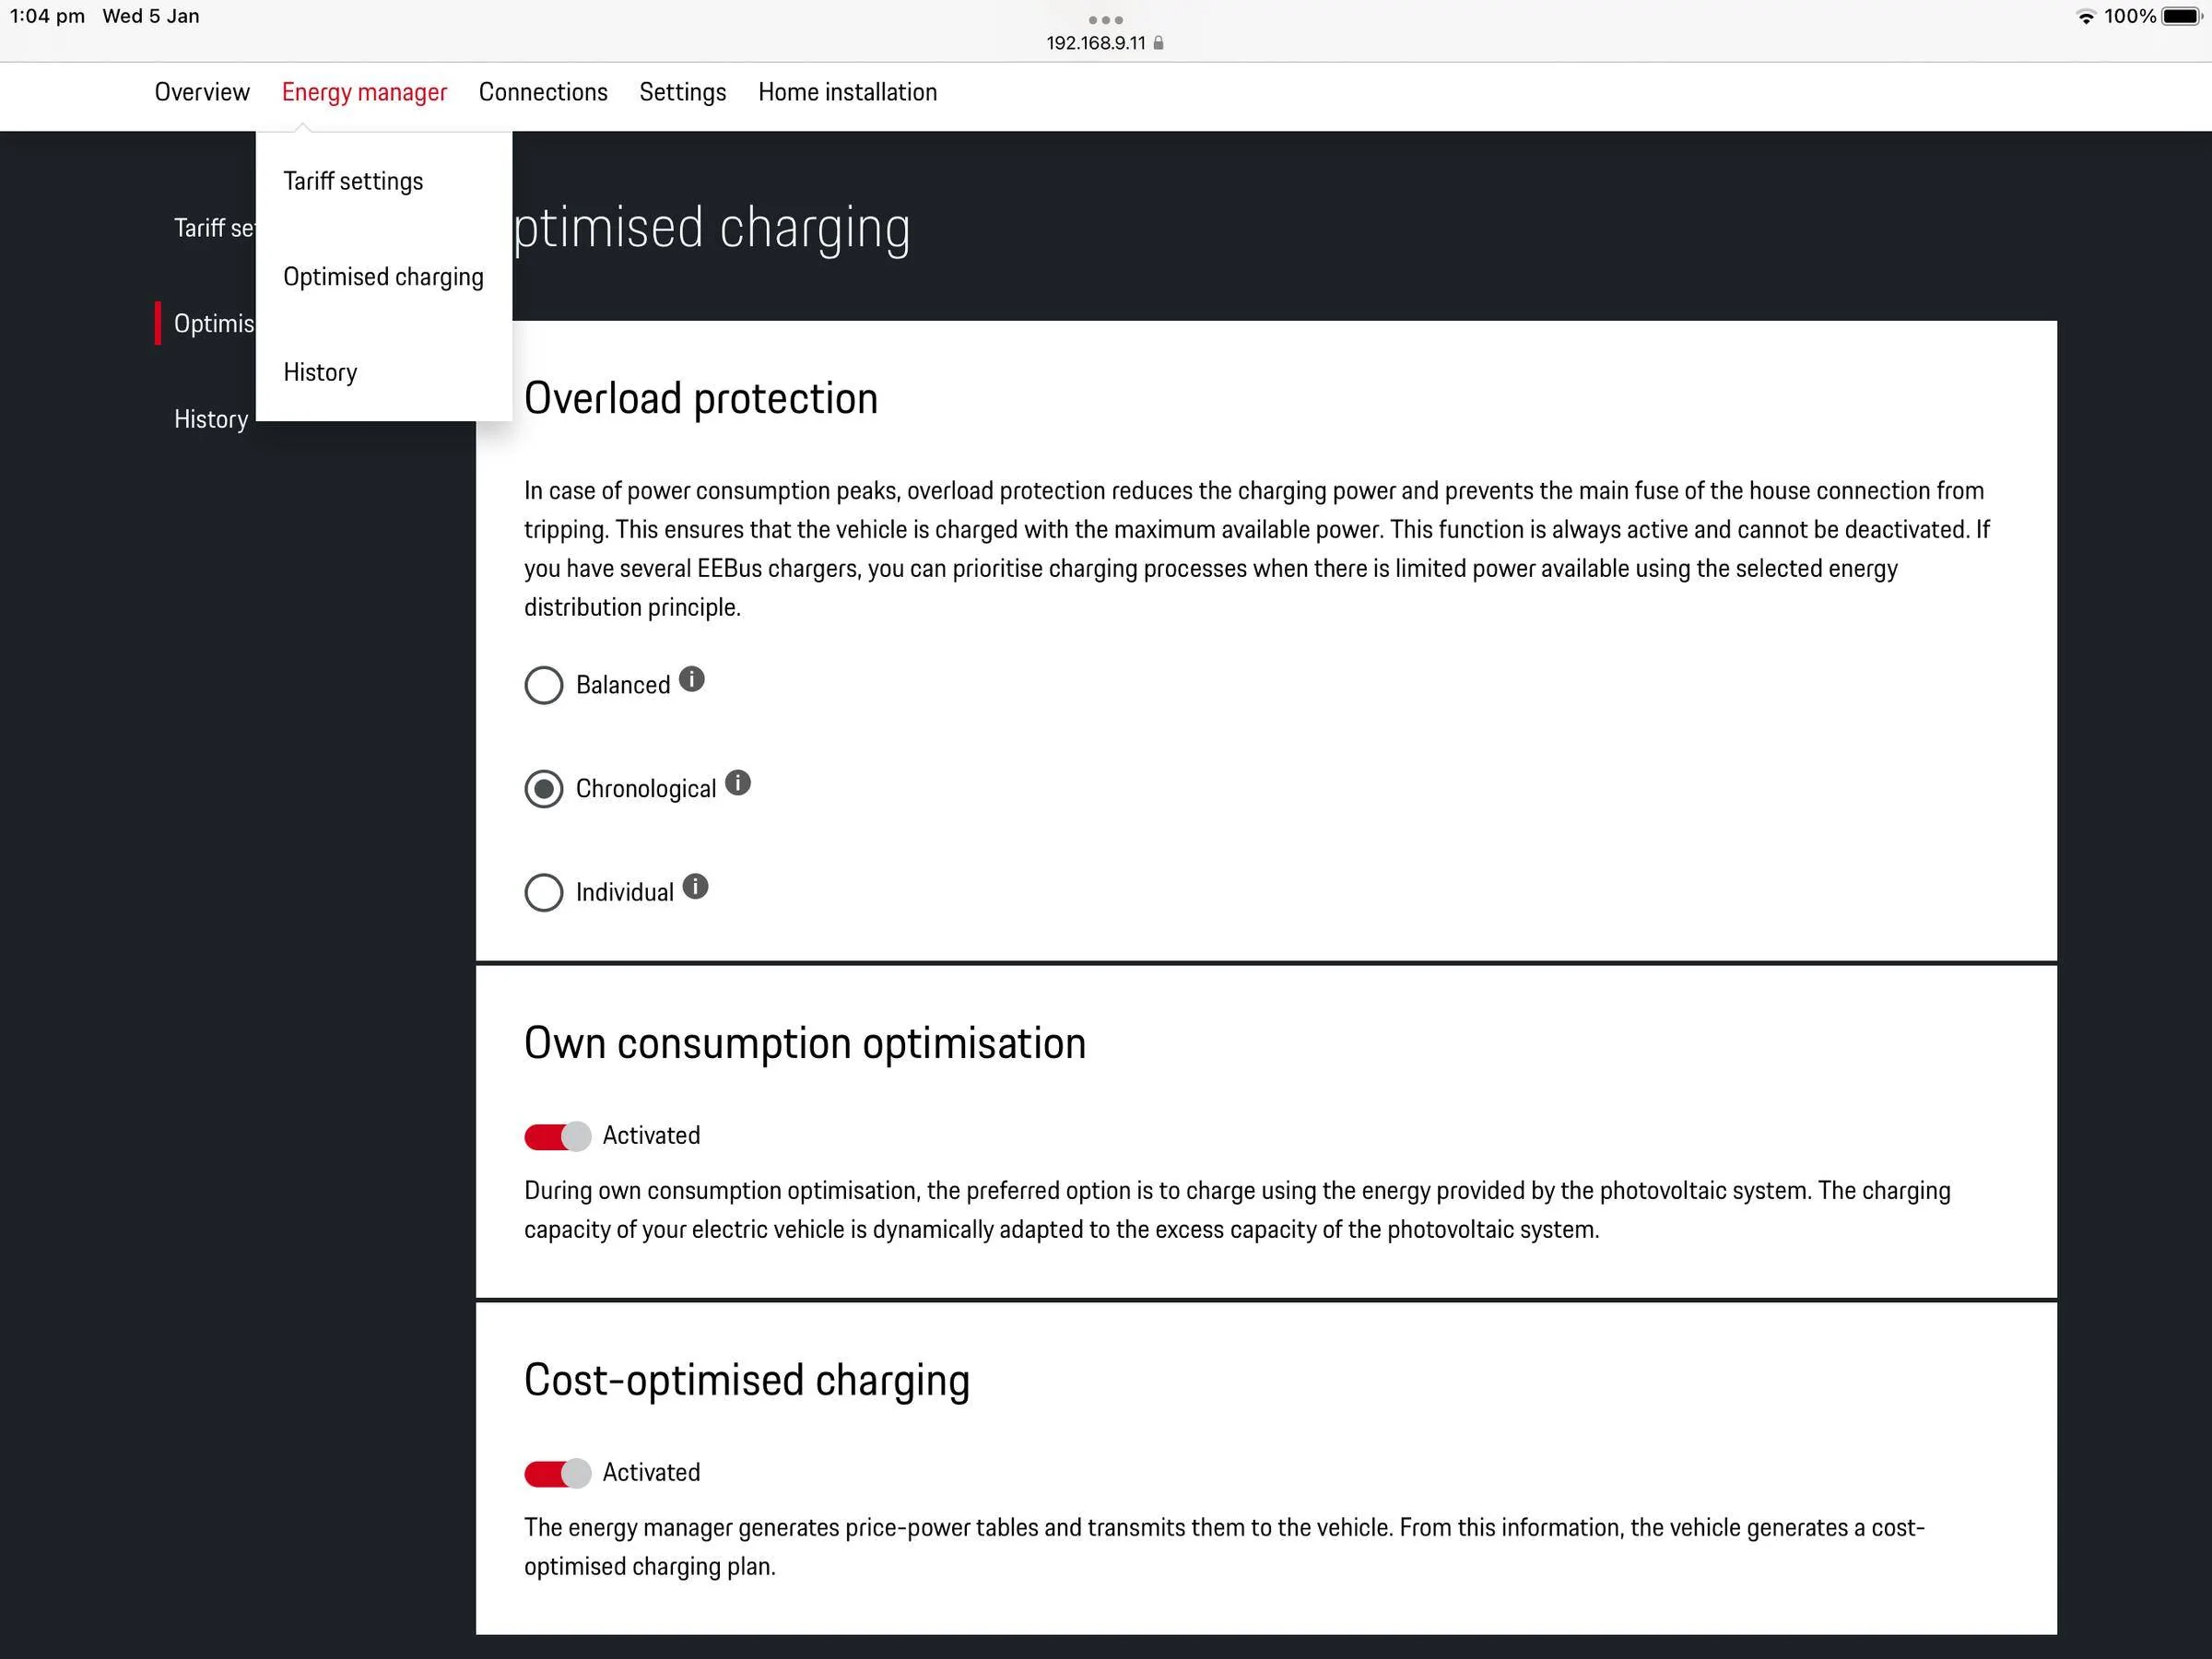Open Tariff settings in the left sidebar
This screenshot has height=1659, width=2212.
click(214, 228)
